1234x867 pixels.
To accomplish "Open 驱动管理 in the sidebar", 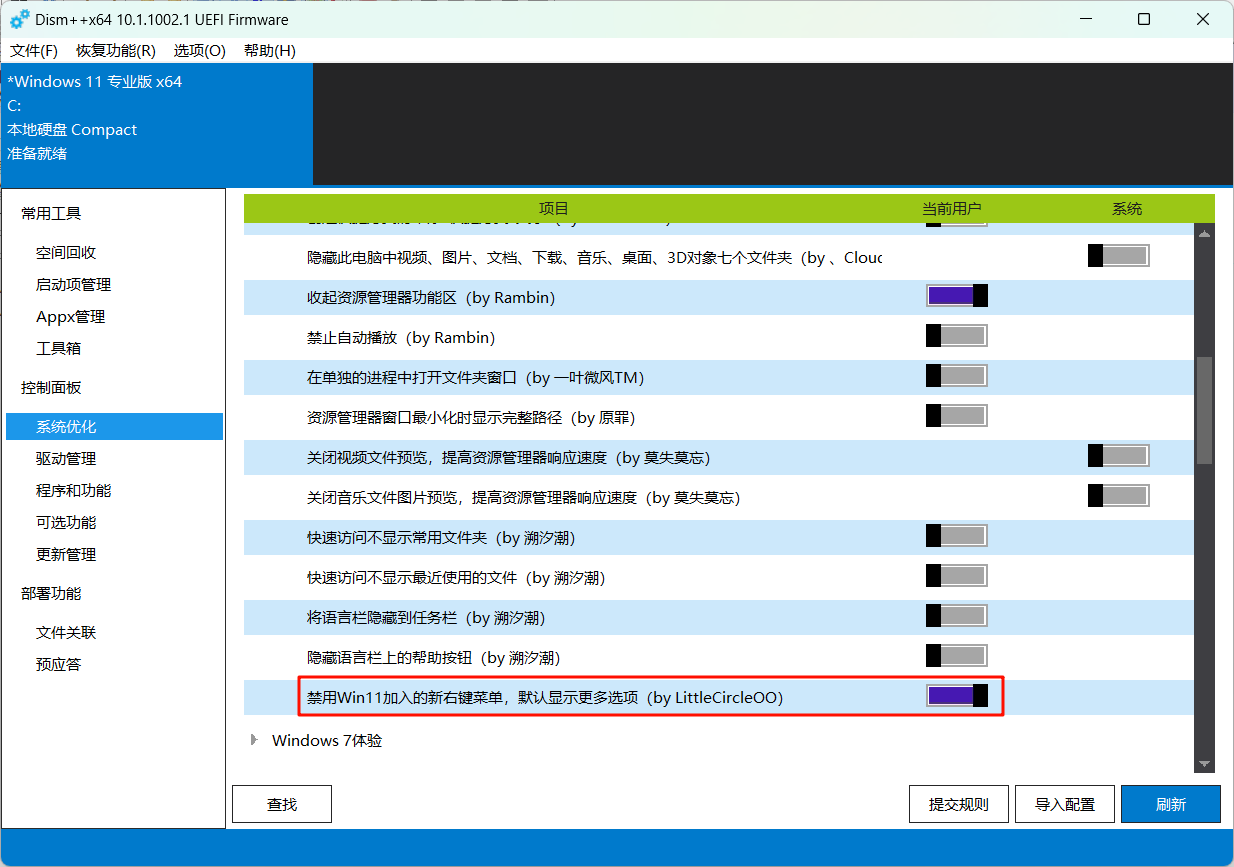I will click(x=66, y=459).
